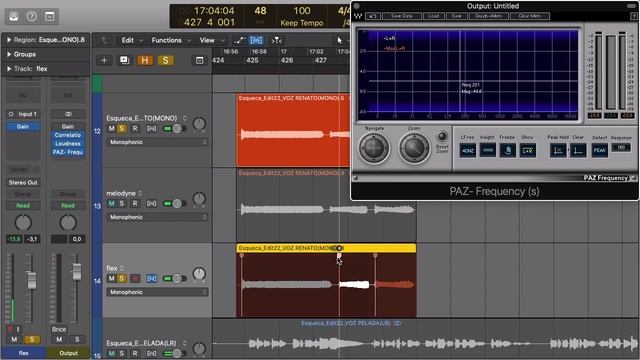Toggle the PAZ Peak Hold button
Image resolution: width=640 pixels, height=360 pixels.
tap(558, 151)
